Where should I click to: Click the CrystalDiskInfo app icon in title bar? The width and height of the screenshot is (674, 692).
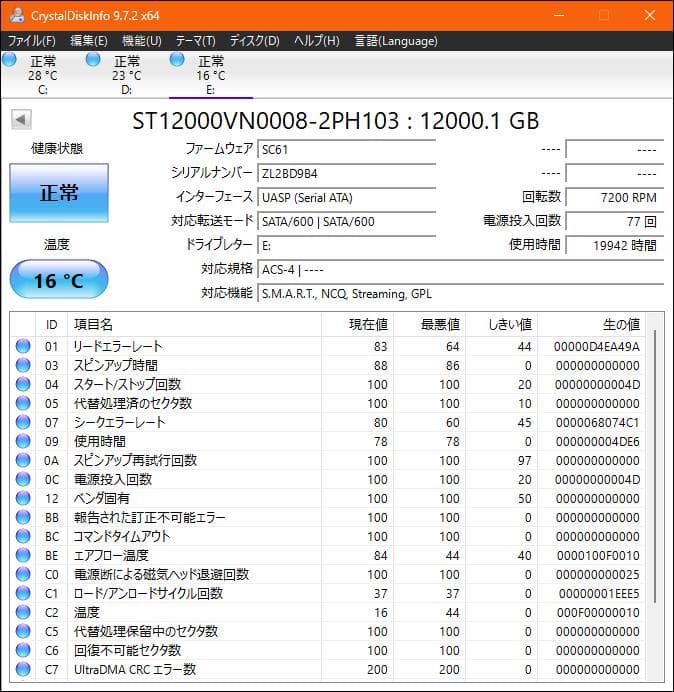(17, 15)
